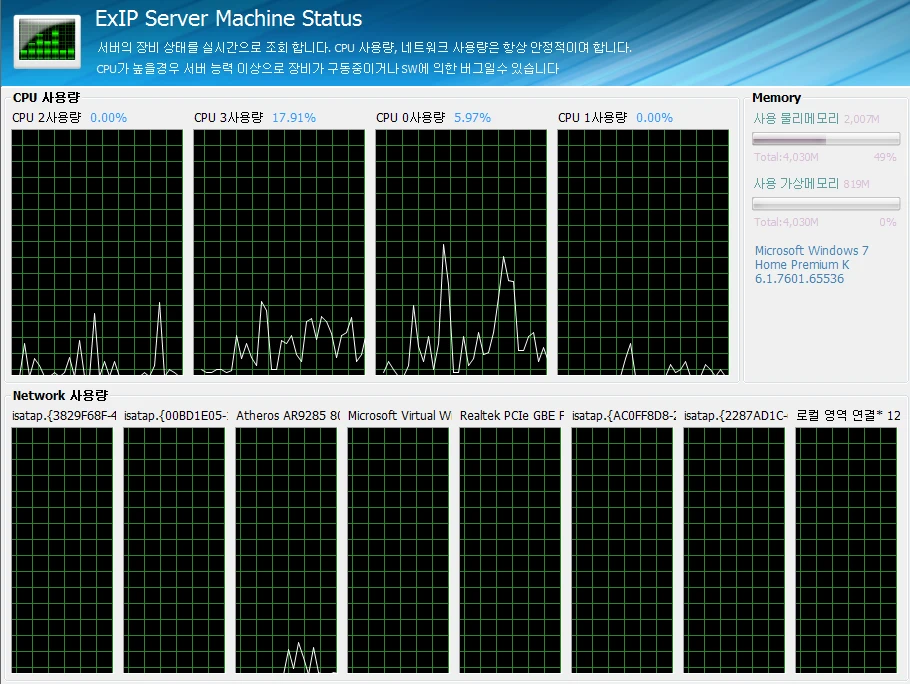Select the Realtek PCIe GBE network graph
The width and height of the screenshot is (910, 684).
[510, 551]
